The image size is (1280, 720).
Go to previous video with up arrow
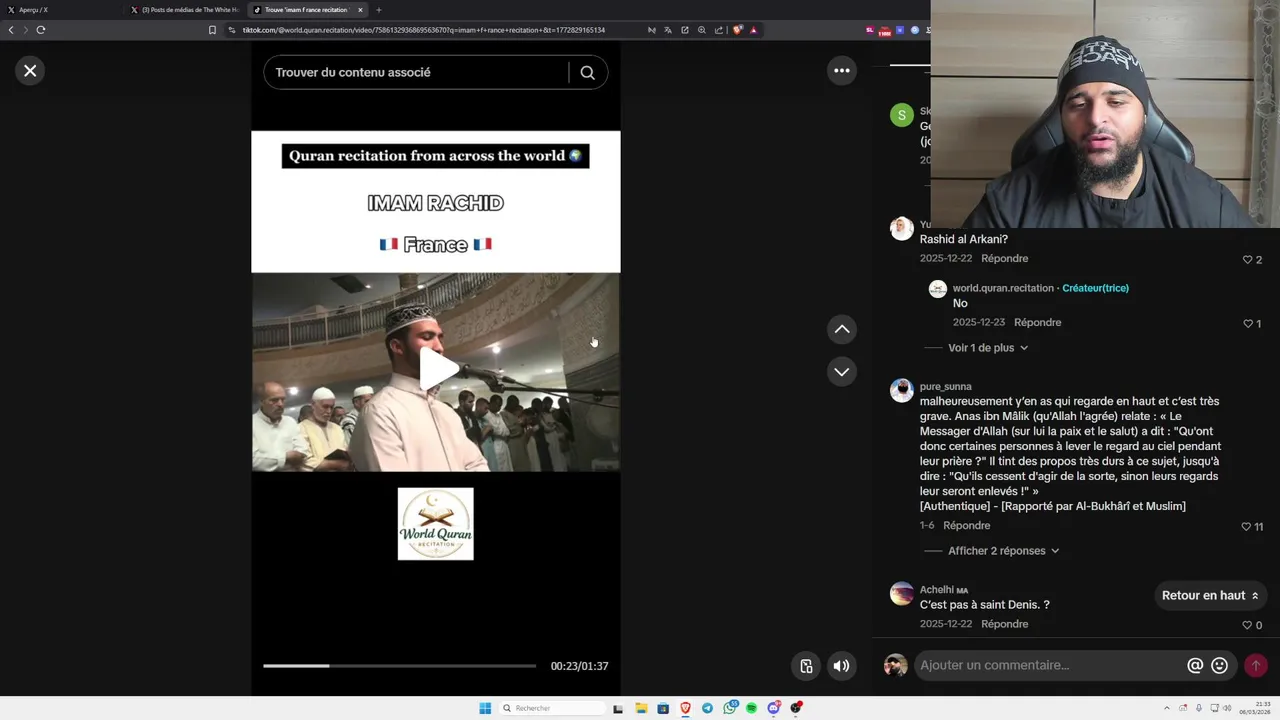(x=842, y=329)
